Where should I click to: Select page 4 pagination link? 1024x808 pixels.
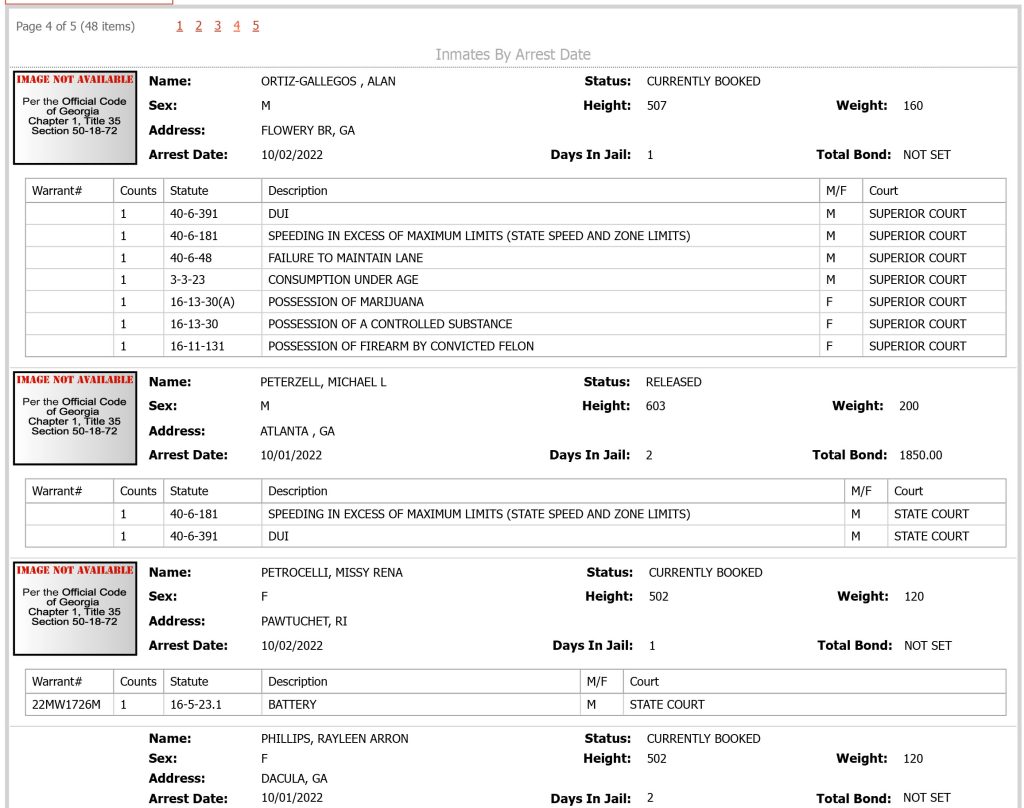(236, 26)
